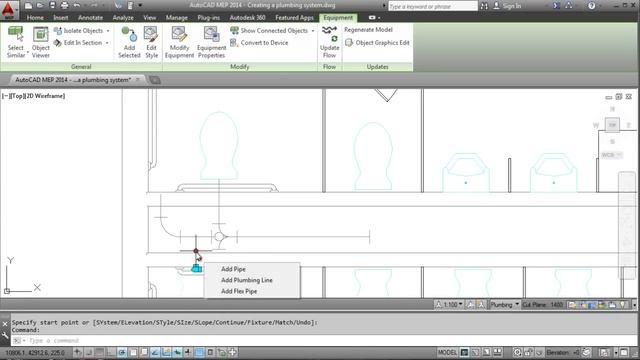Click the TOP face of the ViewCube
The height and width of the screenshot is (360, 640).
[x=612, y=125]
